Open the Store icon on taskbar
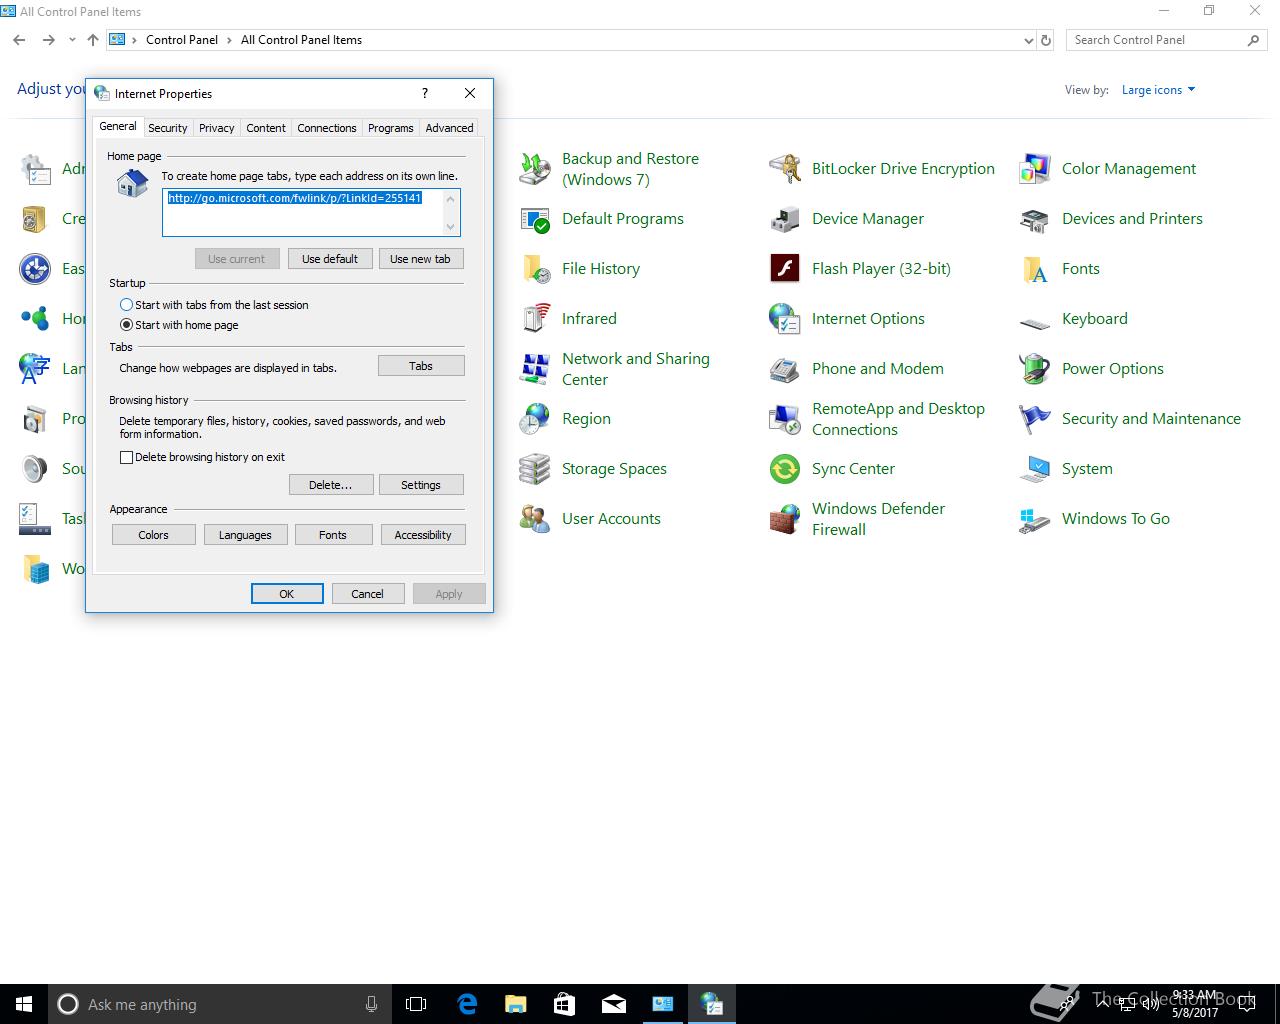The image size is (1280, 1024). click(x=564, y=1004)
